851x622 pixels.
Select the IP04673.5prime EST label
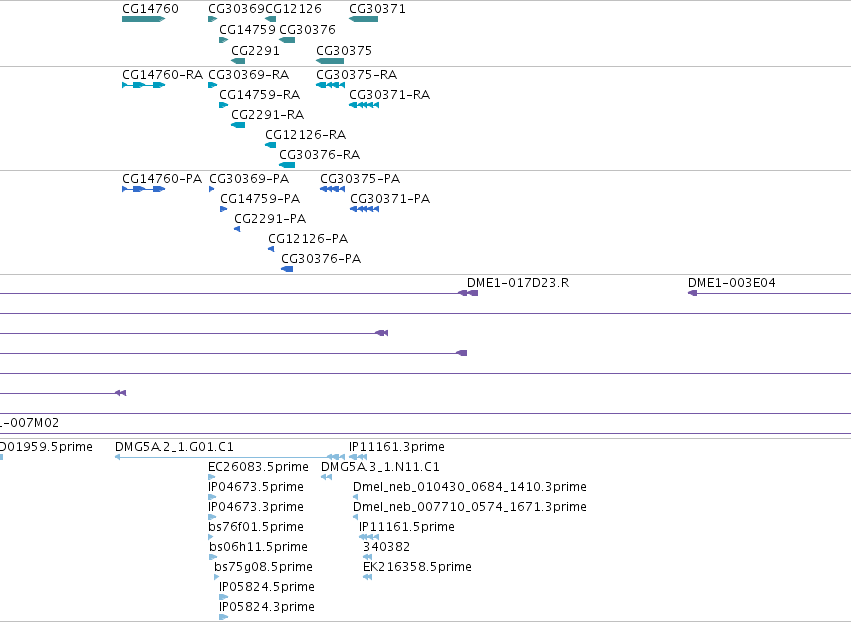(x=256, y=487)
